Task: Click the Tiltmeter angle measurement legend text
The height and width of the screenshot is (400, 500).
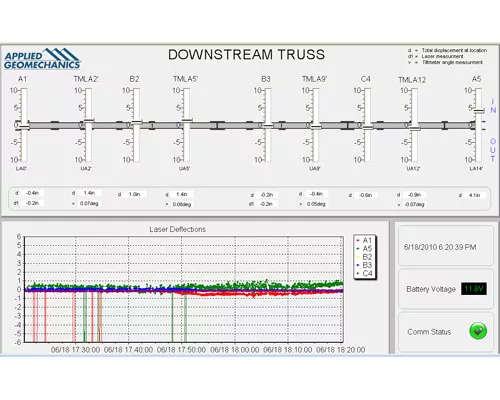Action: pyautogui.click(x=452, y=62)
